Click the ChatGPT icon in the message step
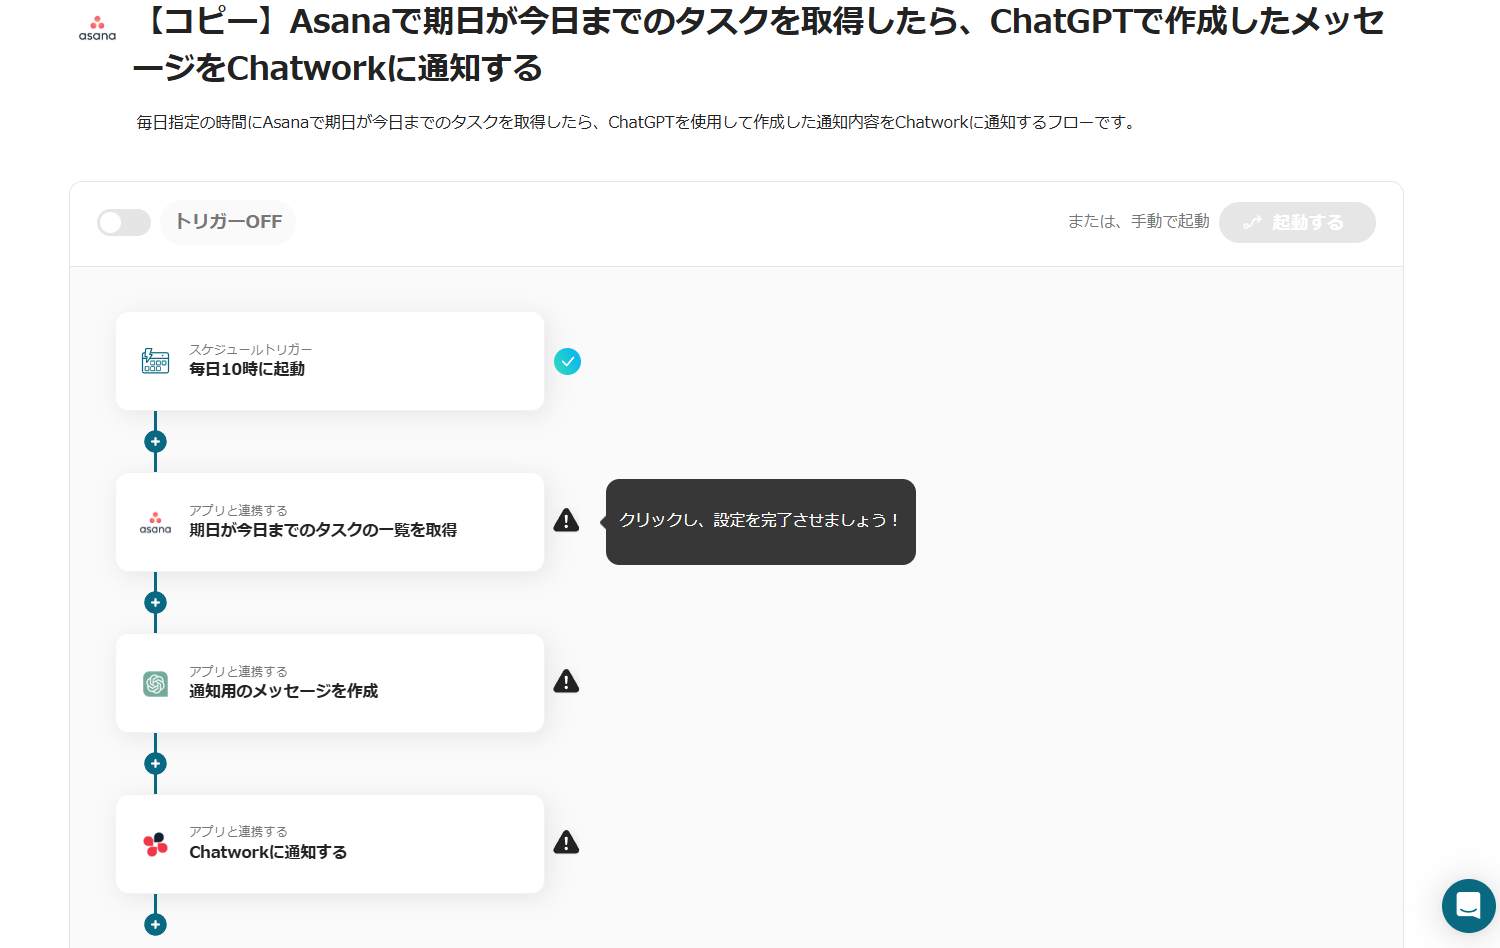 (x=155, y=684)
